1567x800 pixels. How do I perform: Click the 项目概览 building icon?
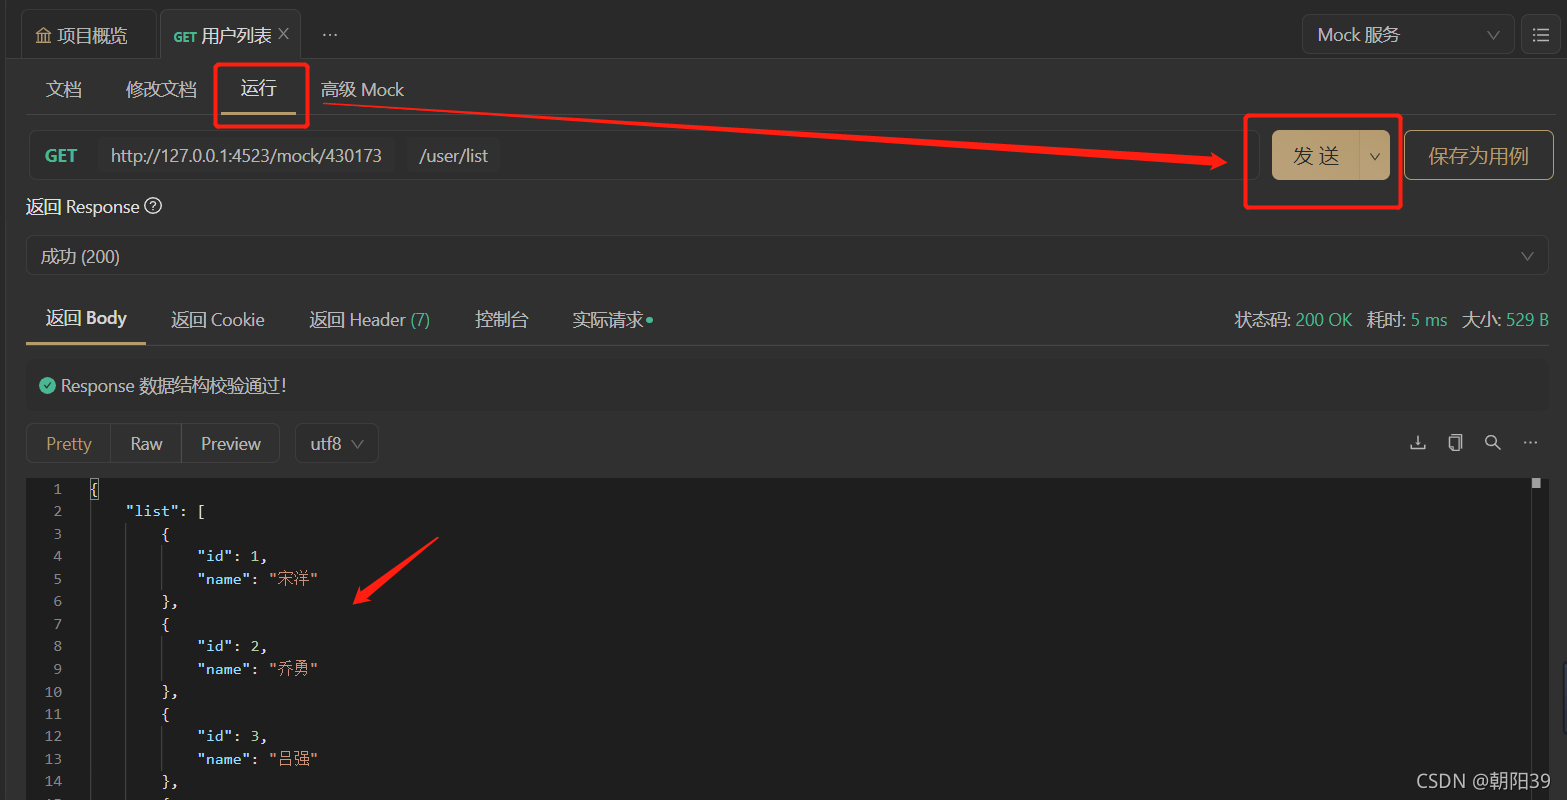(x=44, y=34)
